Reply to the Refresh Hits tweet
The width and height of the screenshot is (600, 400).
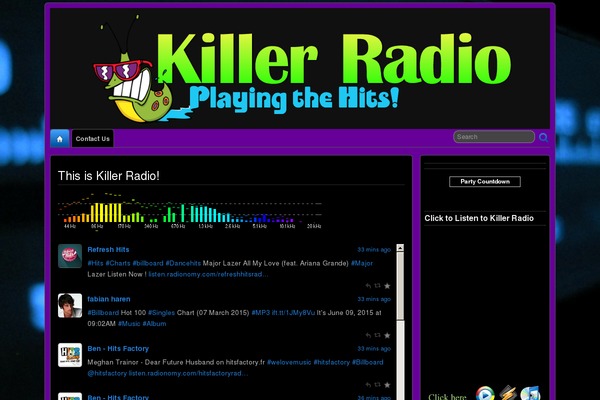(x=368, y=286)
